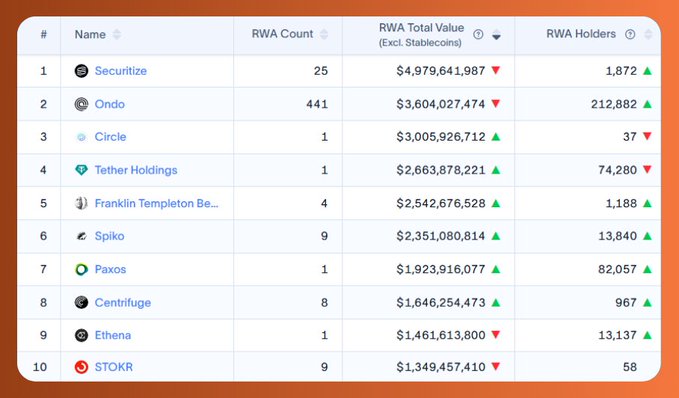Open the STOKR issuer link
Screen dimensions: 679x398
[113, 367]
